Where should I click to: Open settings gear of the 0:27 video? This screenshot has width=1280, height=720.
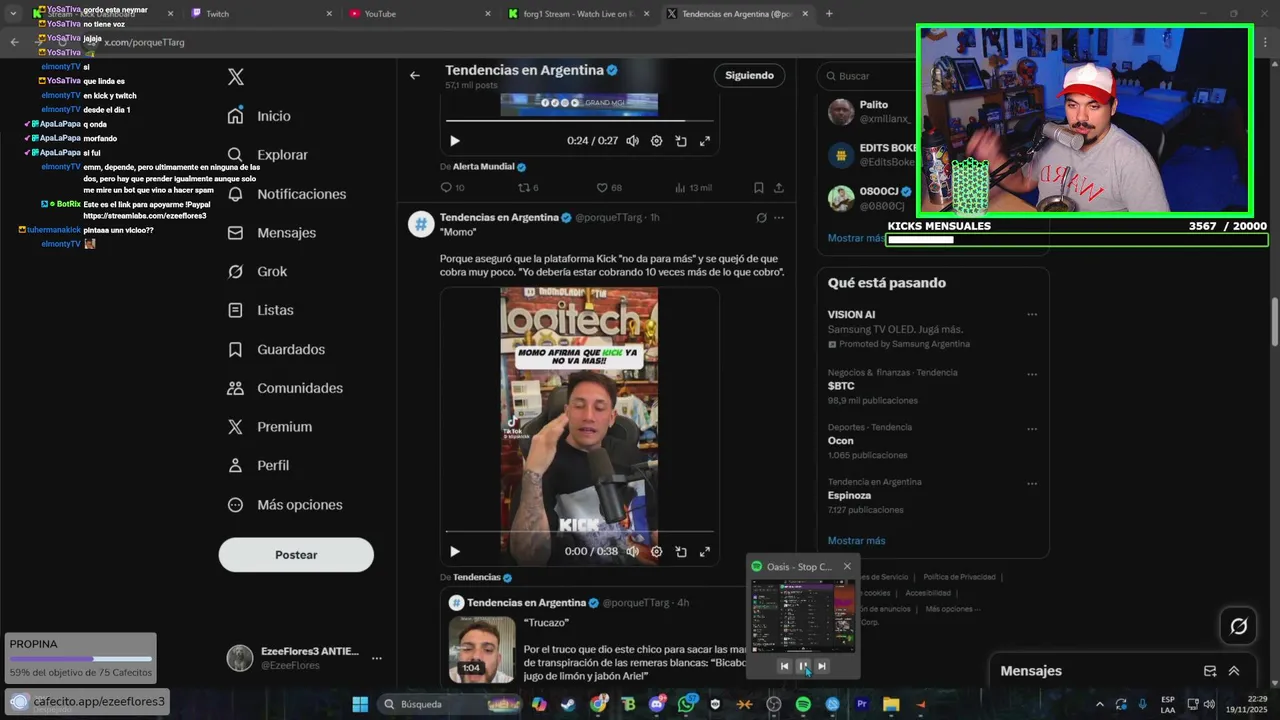(x=657, y=141)
